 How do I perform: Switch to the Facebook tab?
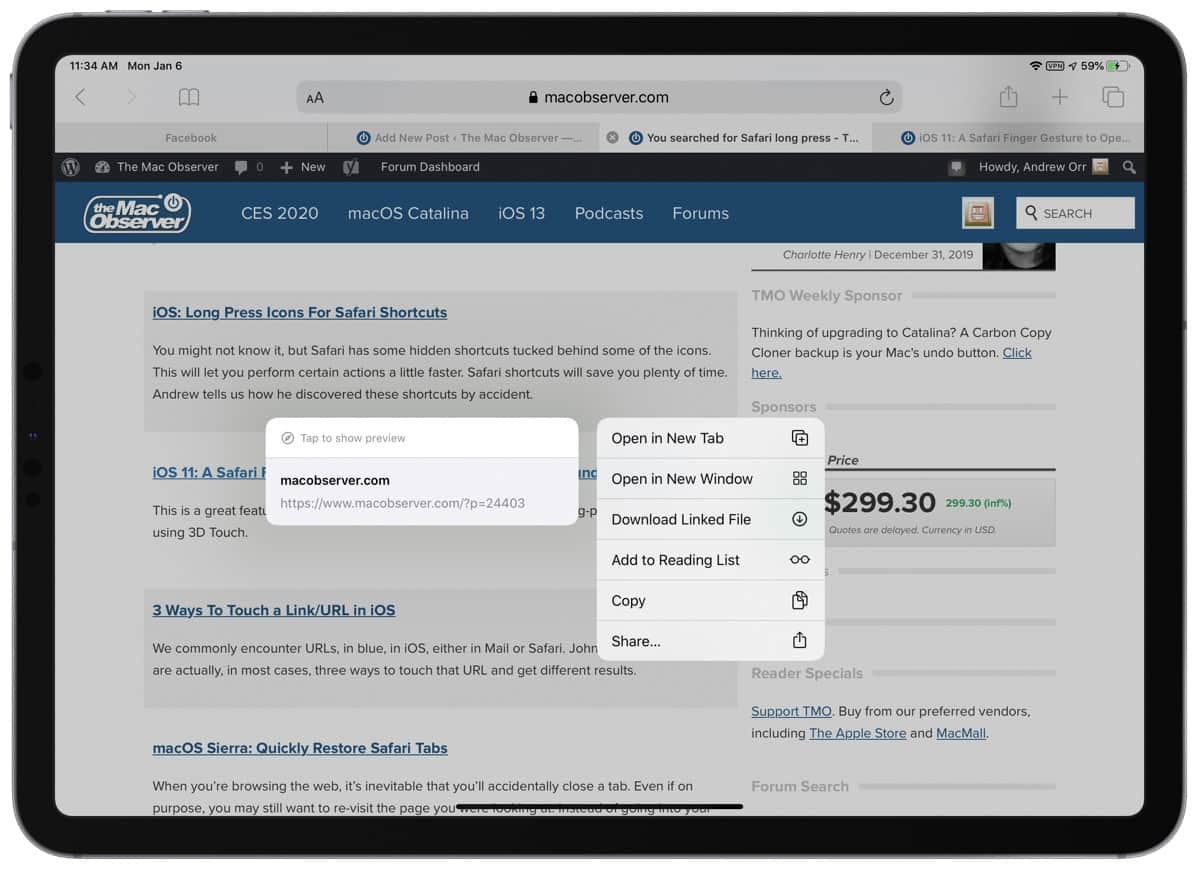(191, 138)
